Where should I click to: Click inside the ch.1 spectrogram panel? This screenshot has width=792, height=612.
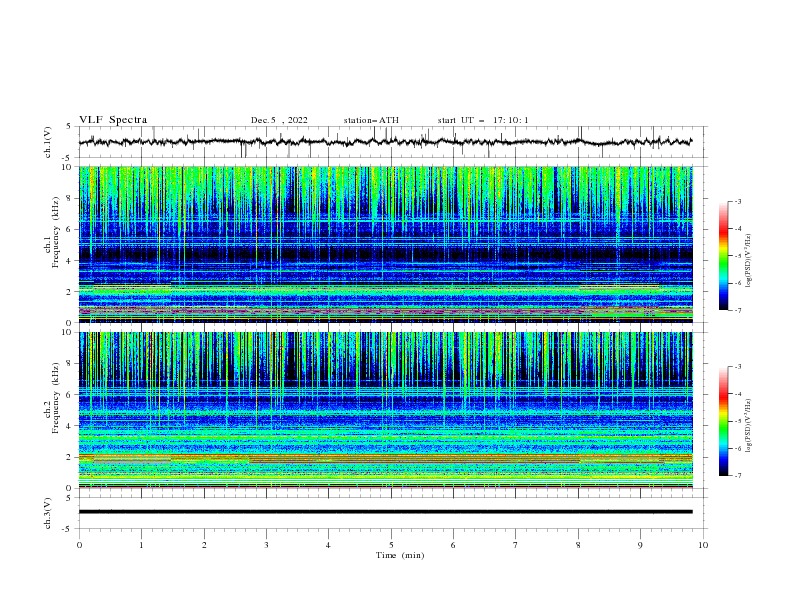click(385, 244)
